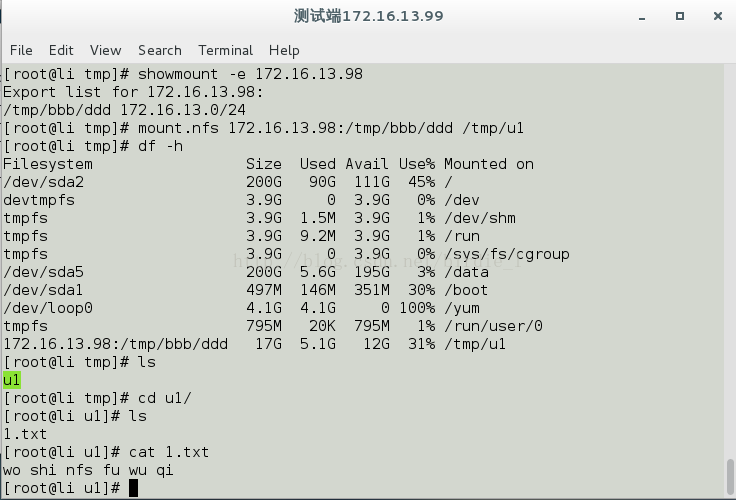This screenshot has height=500, width=736.
Task: Open the Help menu
Action: pyautogui.click(x=284, y=50)
